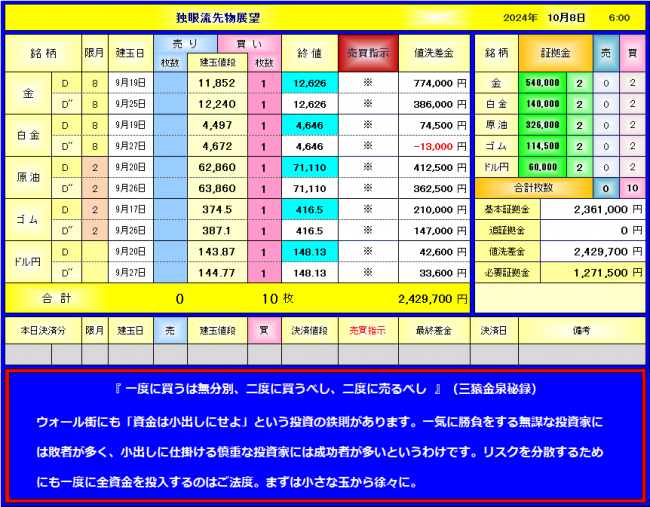Select the 終値 column header
The width and height of the screenshot is (650, 507).
click(310, 53)
